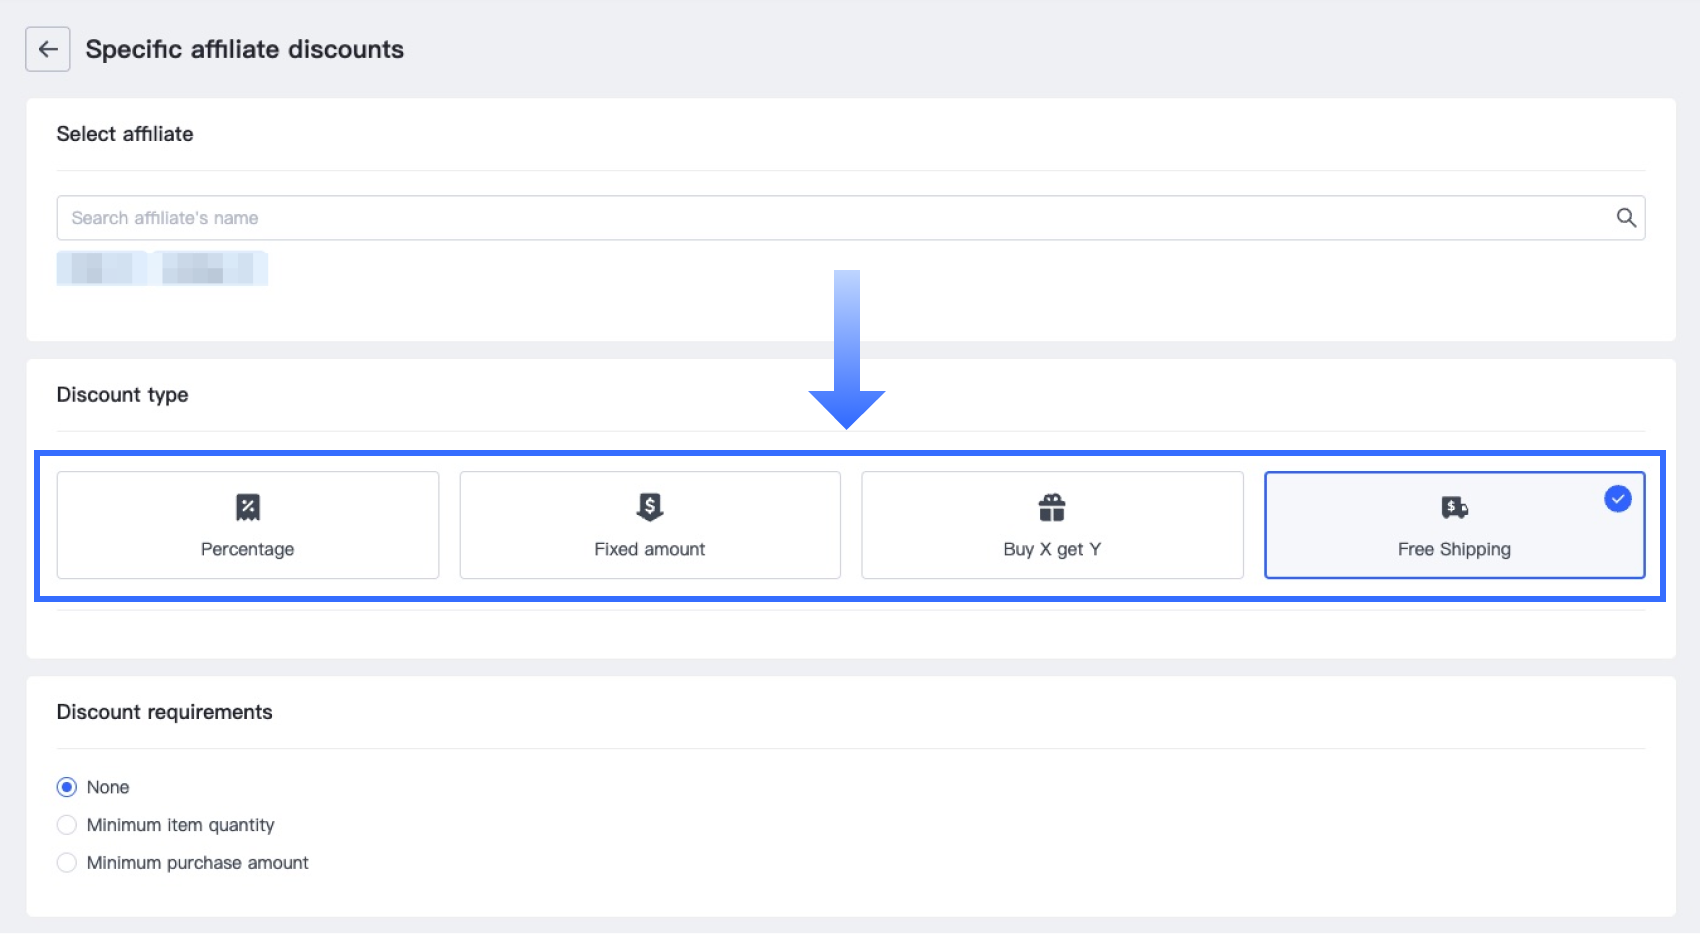Click the fixed amount dollar icon
Image resolution: width=1700 pixels, height=934 pixels.
[650, 507]
